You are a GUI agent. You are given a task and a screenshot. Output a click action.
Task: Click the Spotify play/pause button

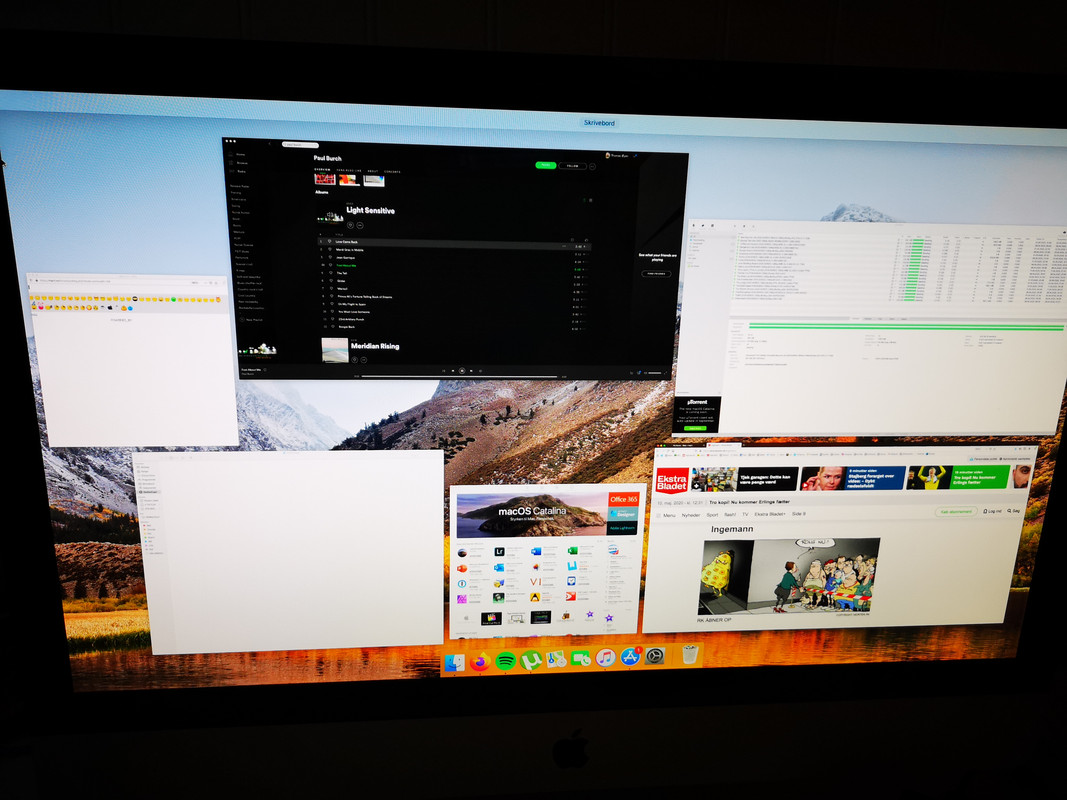[462, 371]
